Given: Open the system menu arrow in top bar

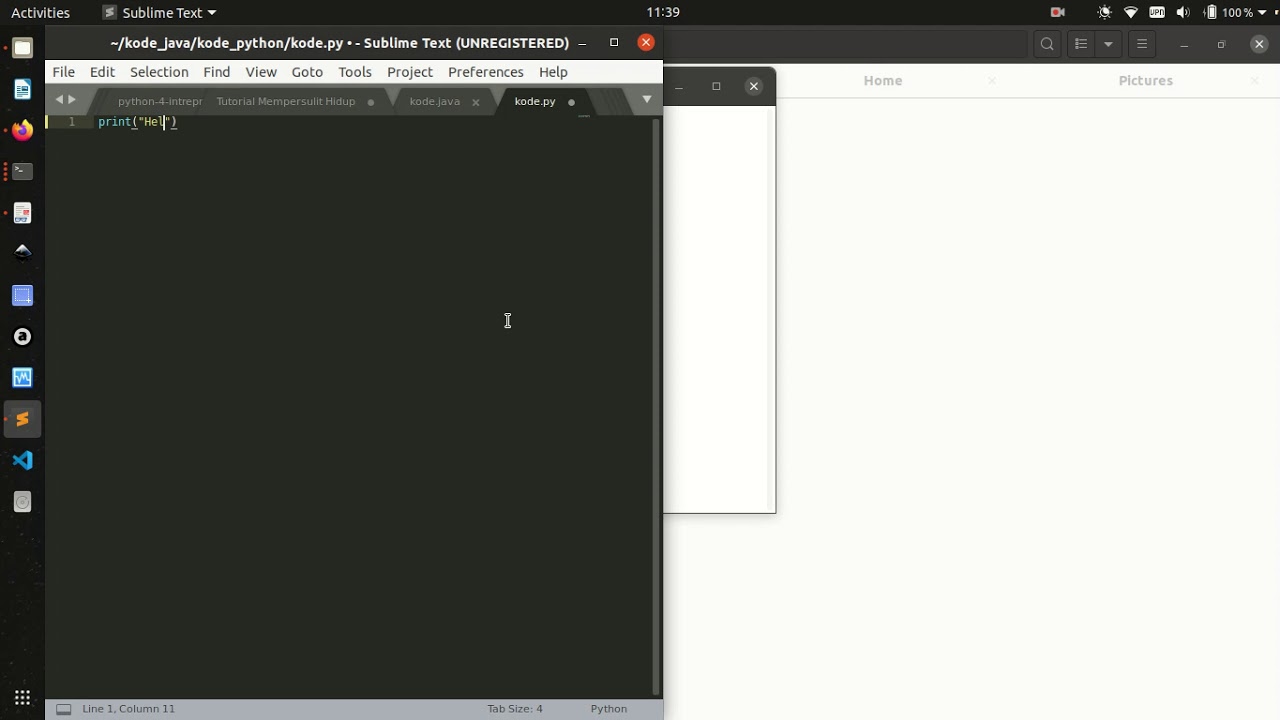Looking at the screenshot, I should click(1263, 12).
